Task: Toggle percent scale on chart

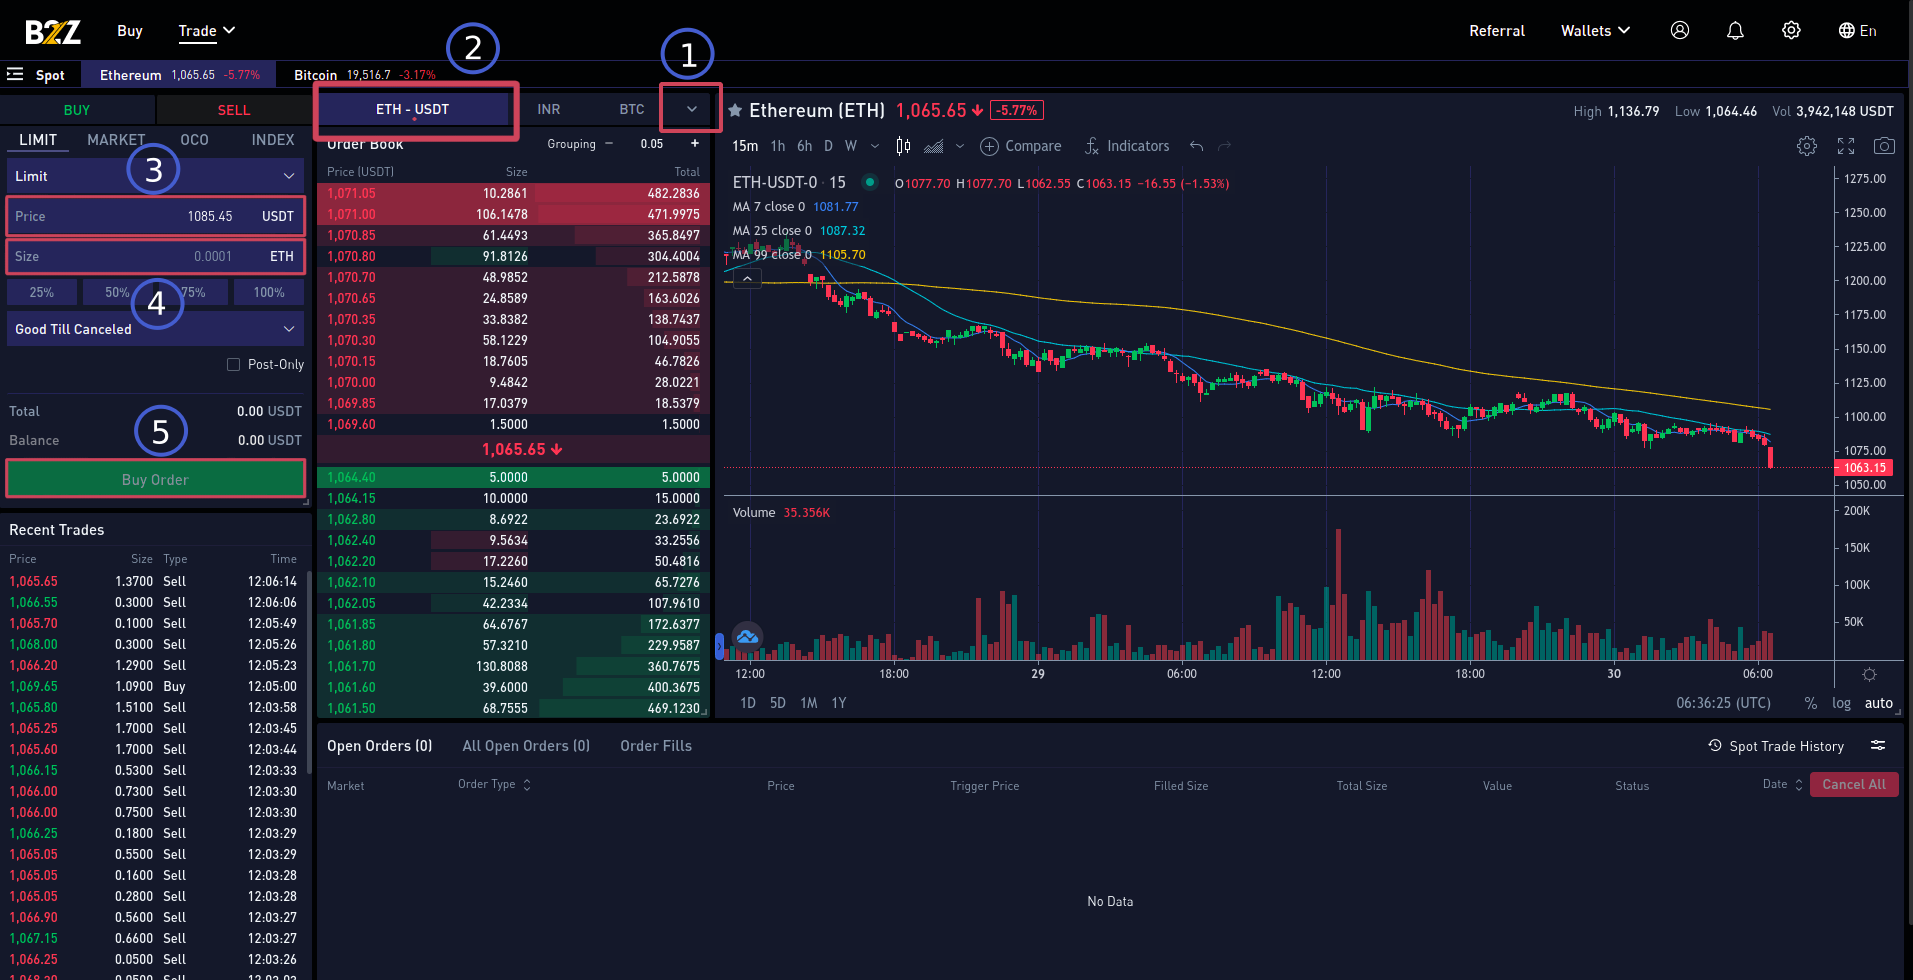Action: [1811, 703]
